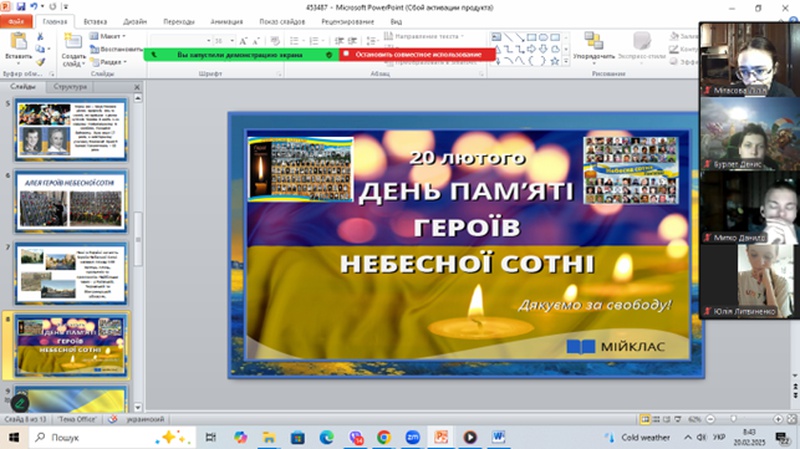Viewport: 800px width, 449px height.
Task: Switch to the Структура outline tab
Action: (x=70, y=87)
